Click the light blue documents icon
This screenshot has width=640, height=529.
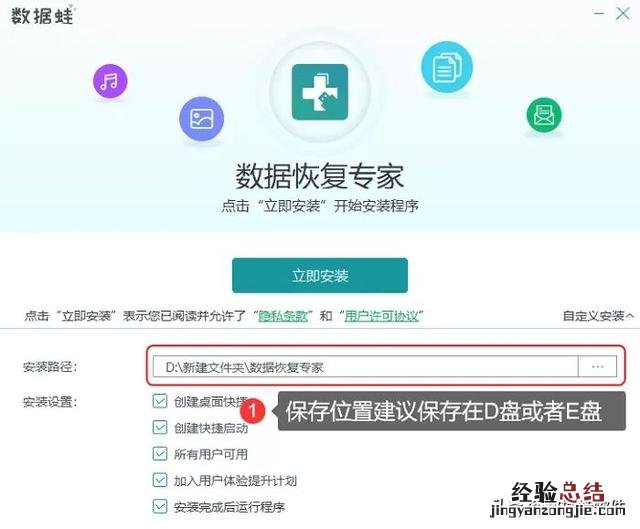(x=447, y=67)
